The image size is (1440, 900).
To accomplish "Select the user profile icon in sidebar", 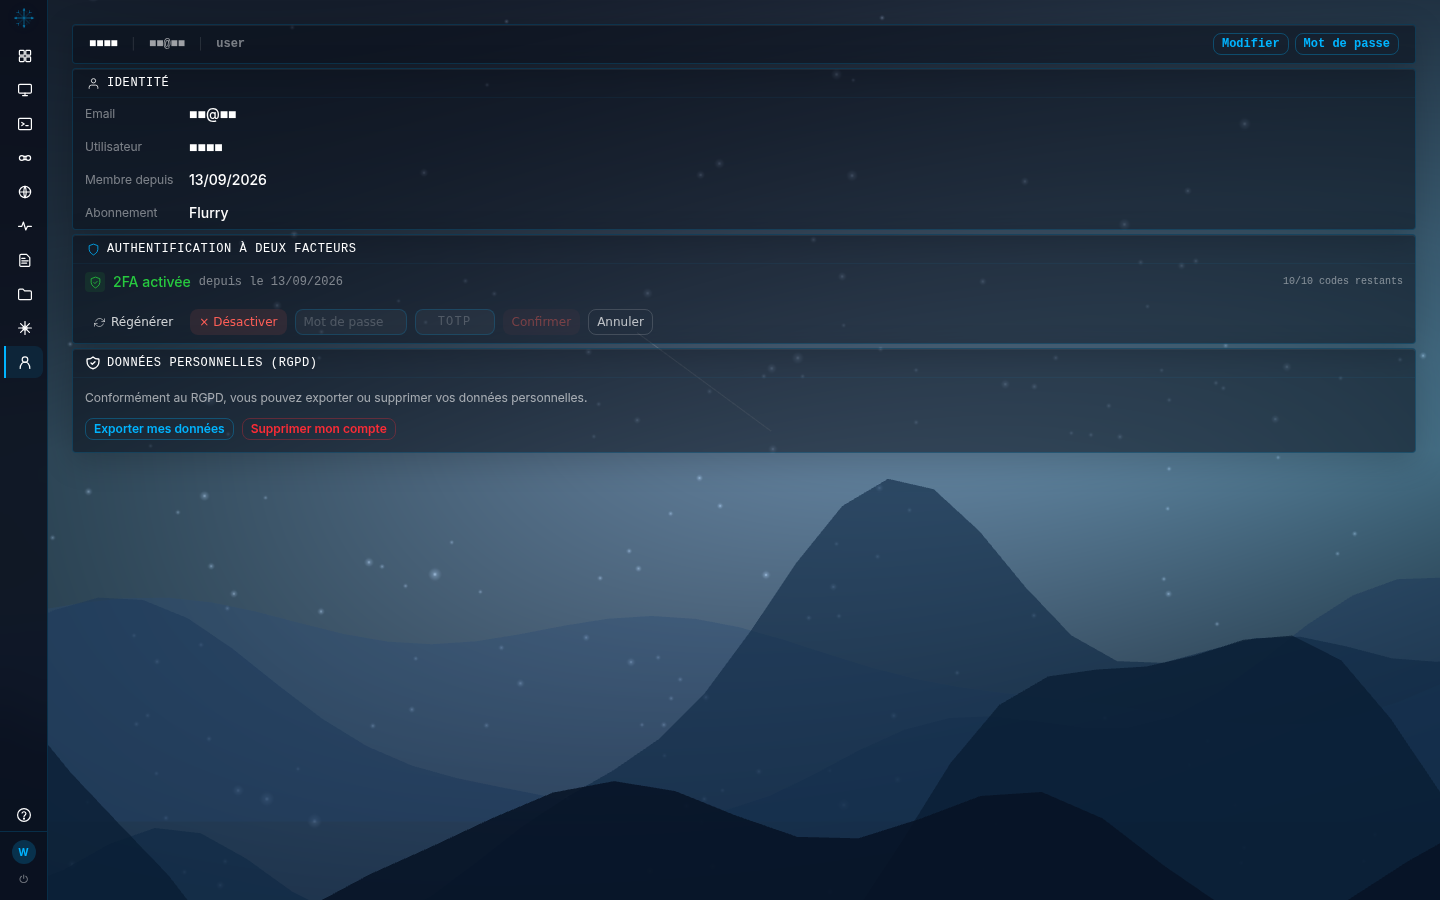I will [25, 362].
